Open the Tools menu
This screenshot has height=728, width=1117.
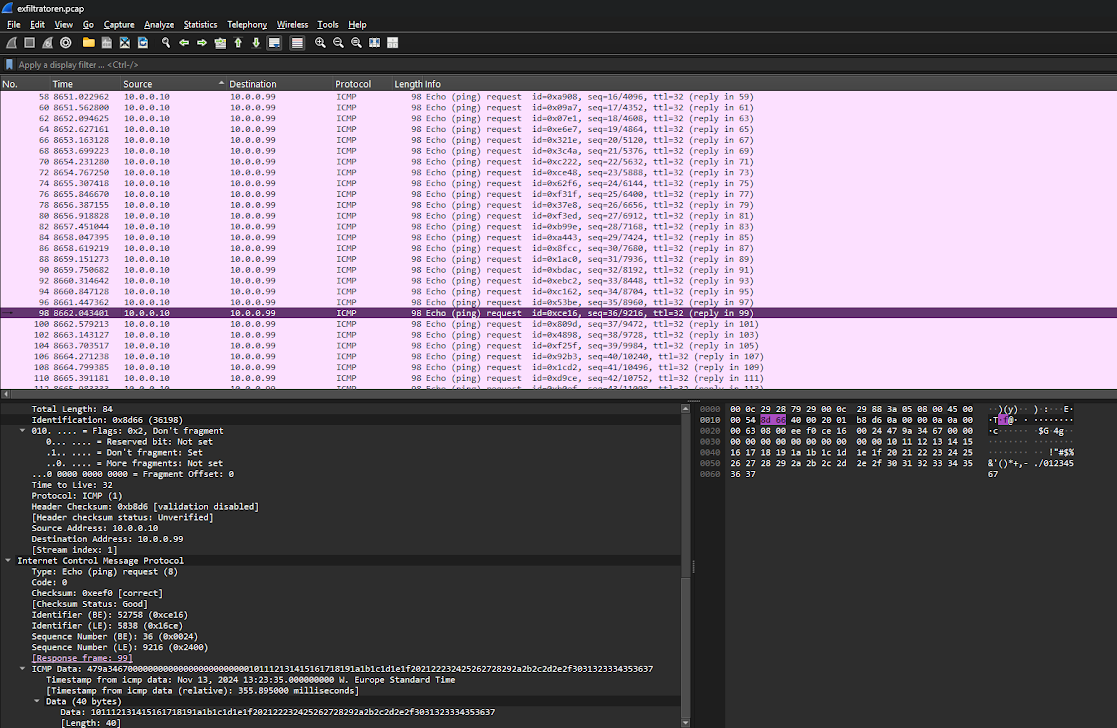(328, 24)
